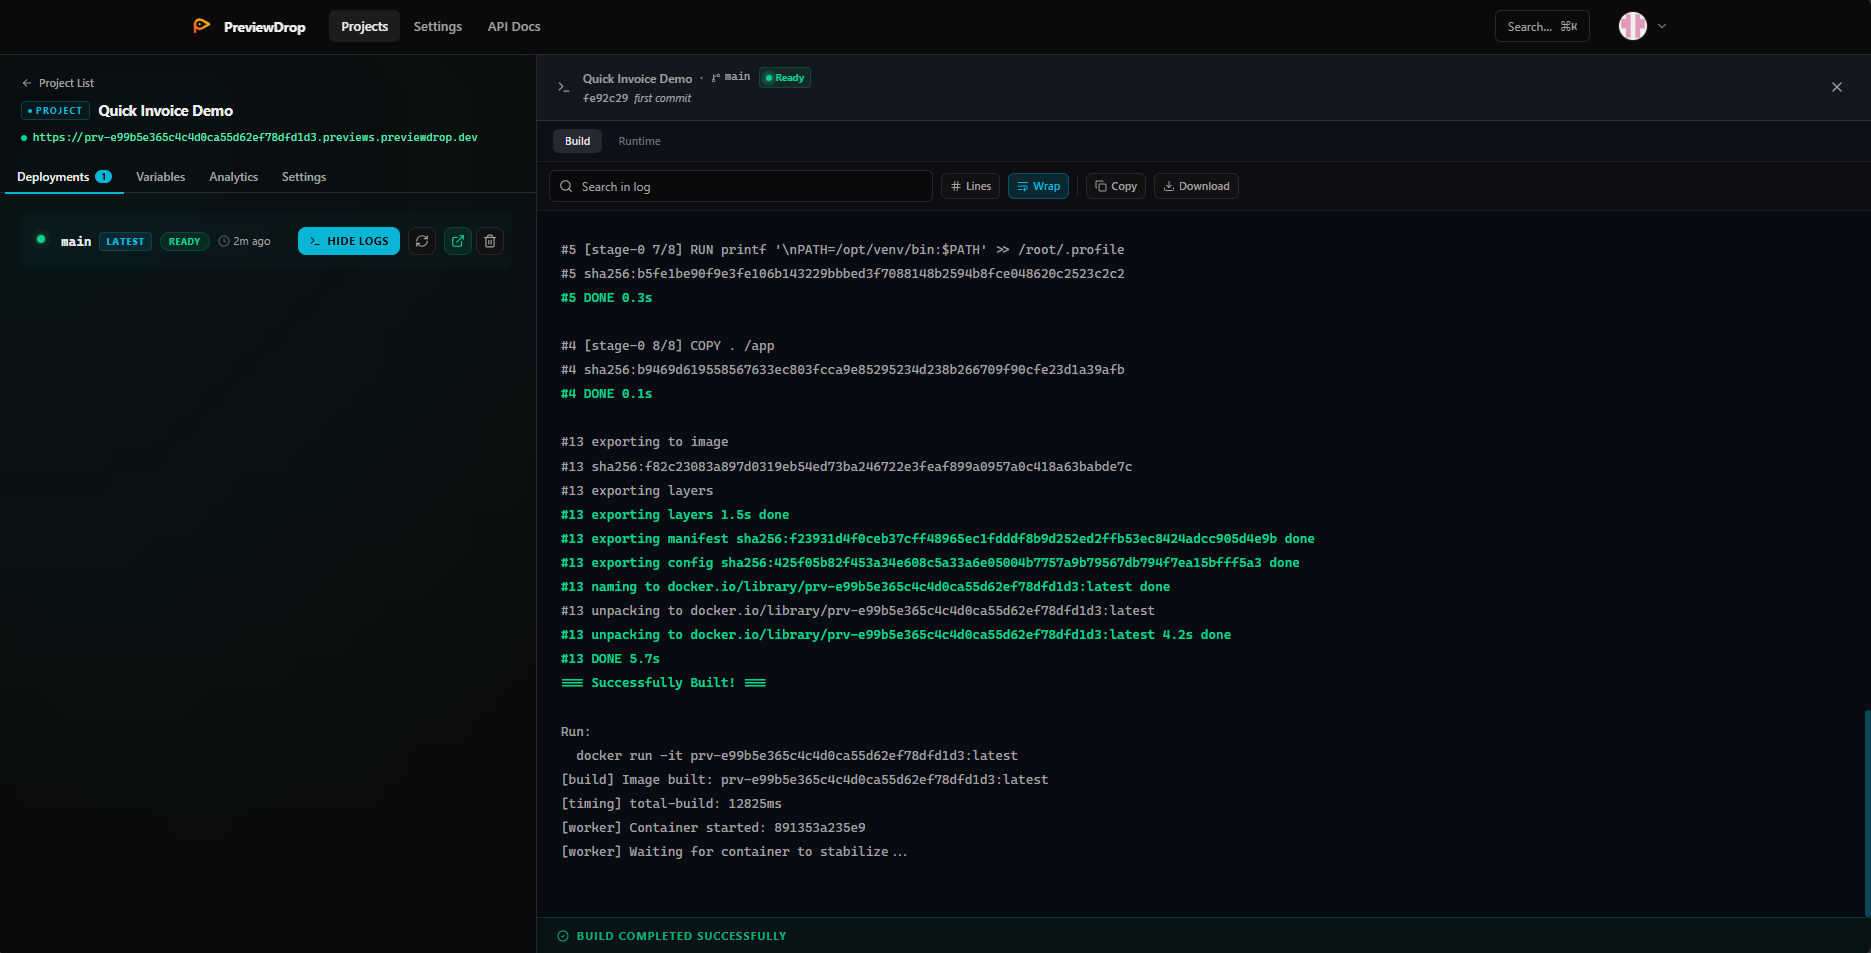
Task: Delete the main deployment with trash icon
Action: tap(490, 241)
